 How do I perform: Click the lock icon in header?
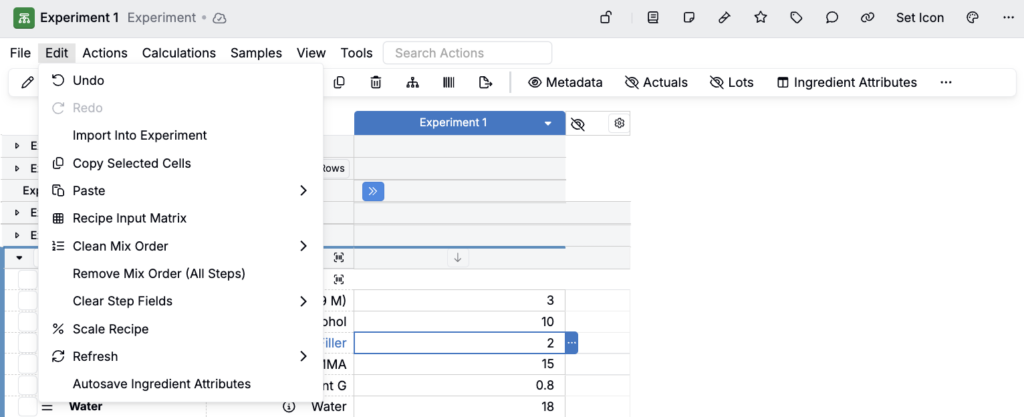tap(606, 18)
